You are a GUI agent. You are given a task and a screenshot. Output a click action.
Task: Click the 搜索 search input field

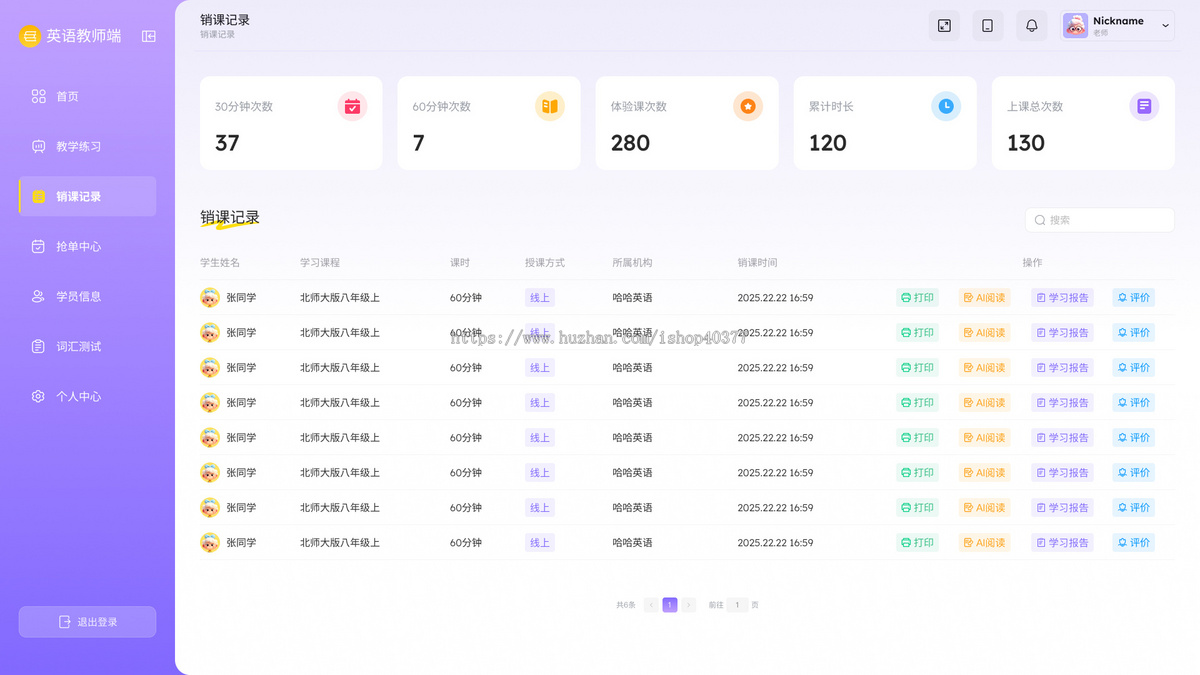1100,220
